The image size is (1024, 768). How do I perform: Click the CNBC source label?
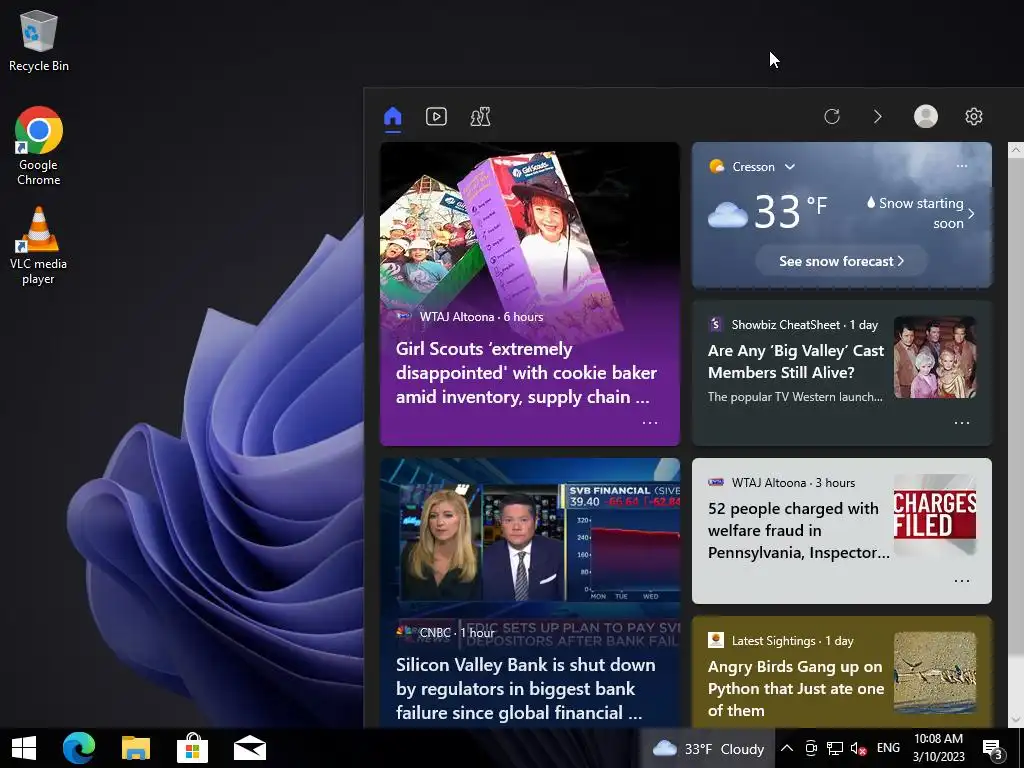click(435, 633)
